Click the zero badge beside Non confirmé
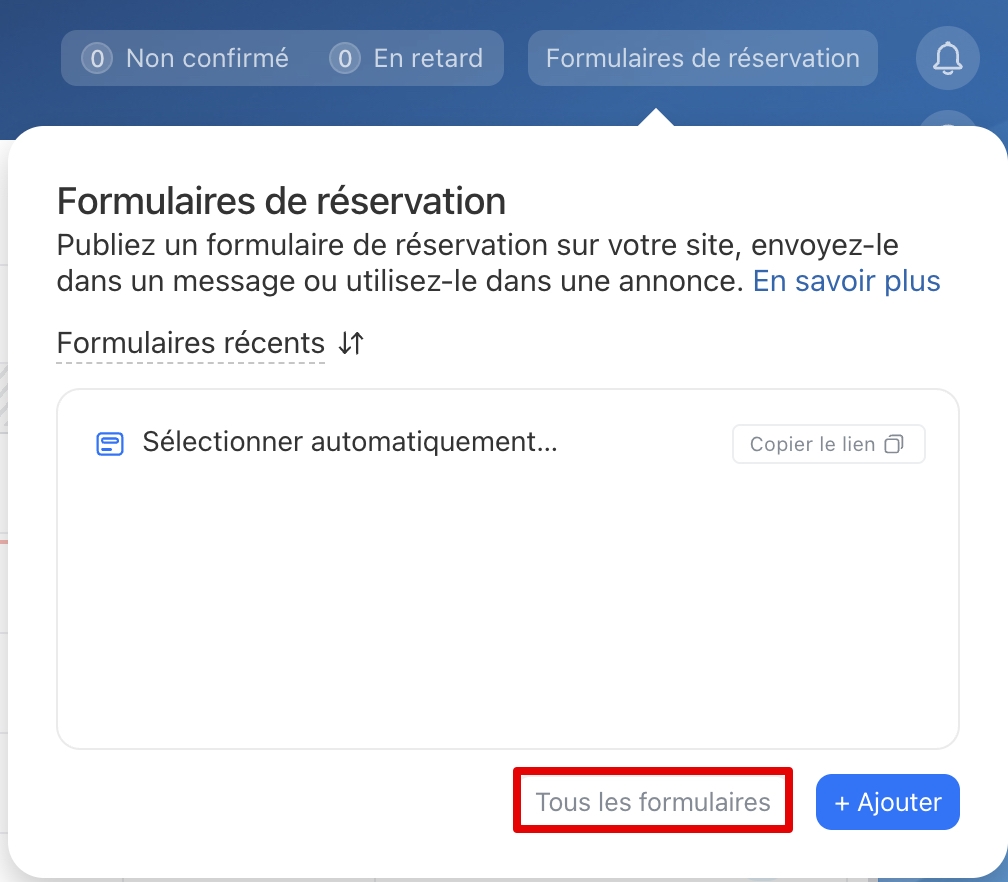1008x882 pixels. point(96,59)
